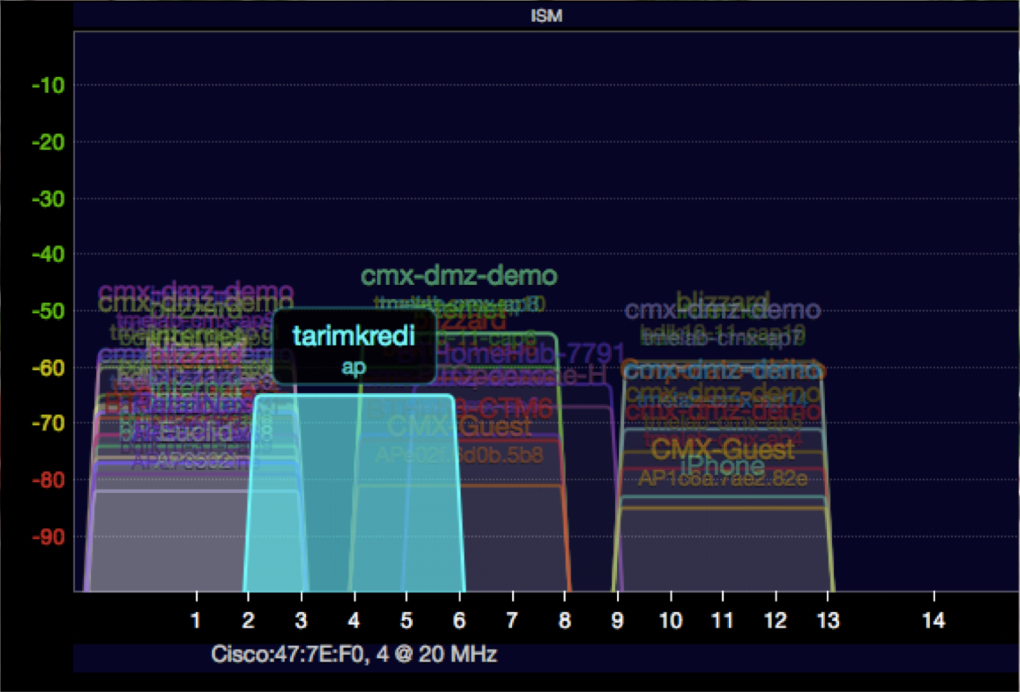Click channel 1 on the axis
The height and width of the screenshot is (692, 1020).
click(196, 620)
